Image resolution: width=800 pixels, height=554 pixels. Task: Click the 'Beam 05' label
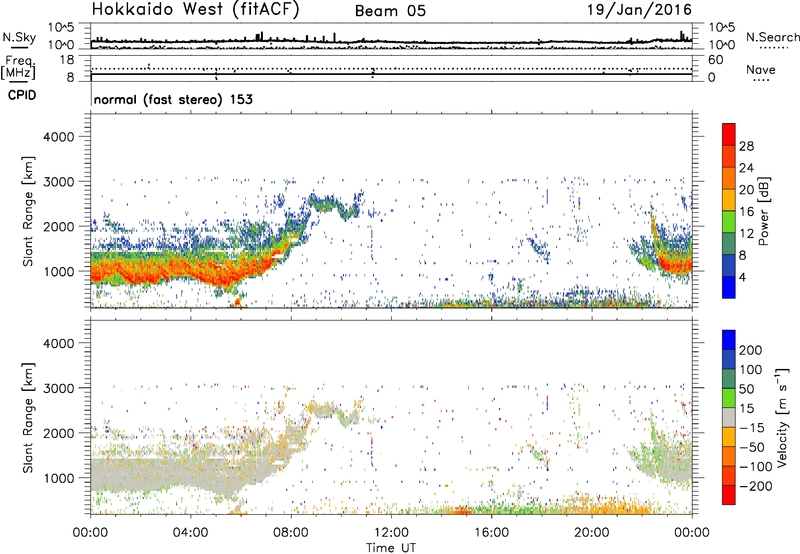click(x=390, y=11)
